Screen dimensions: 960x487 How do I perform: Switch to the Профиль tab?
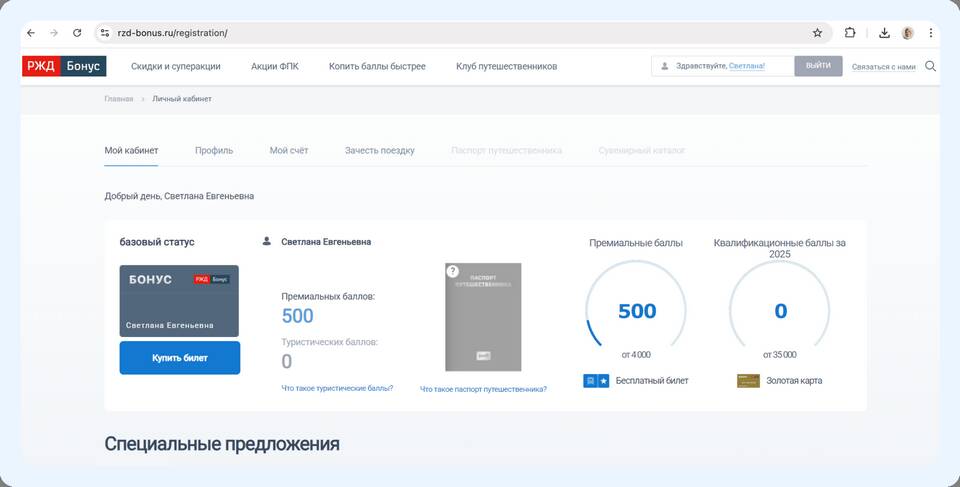coord(214,151)
